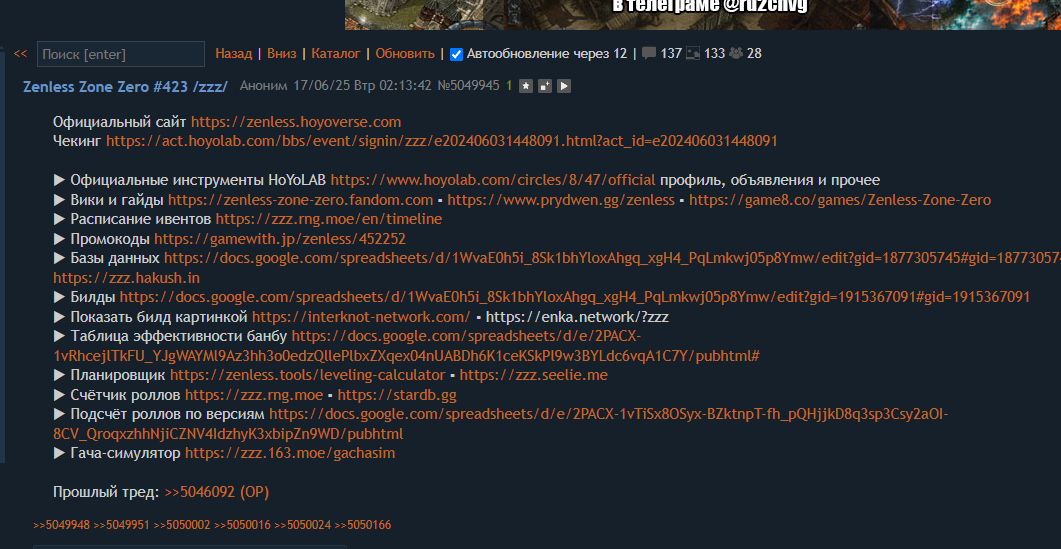Viewport: 1061px width, 549px height.
Task: Click the Аноним poster name
Action: tap(263, 86)
